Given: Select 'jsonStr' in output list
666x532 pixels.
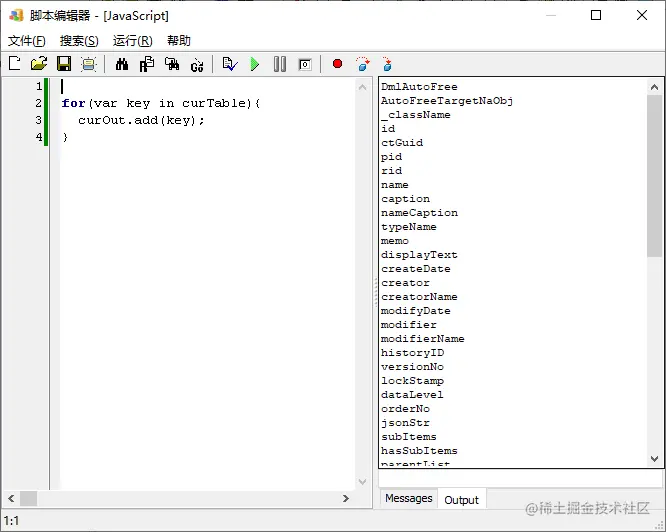Looking at the screenshot, I should 406,423.
